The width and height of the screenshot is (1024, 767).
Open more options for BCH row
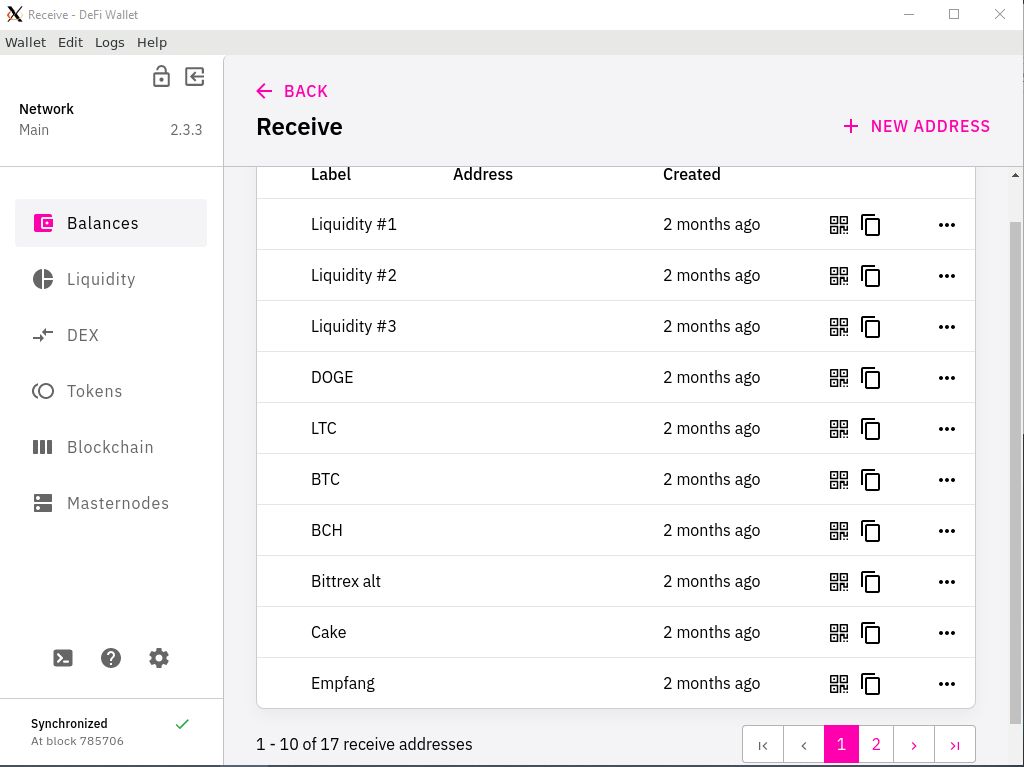coord(946,530)
